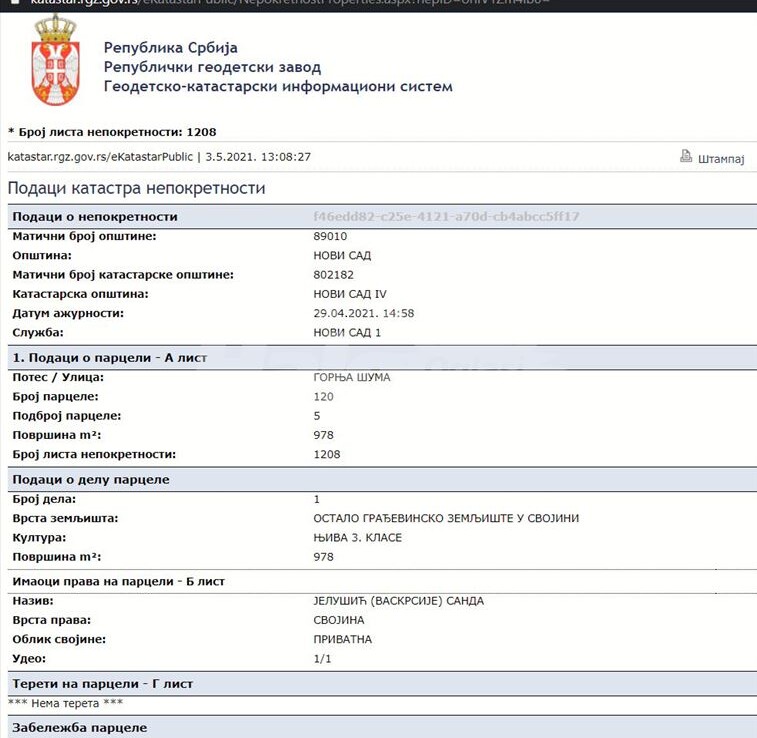Click the Забележба парцеле section header
The width and height of the screenshot is (757, 738).
[x=79, y=727]
